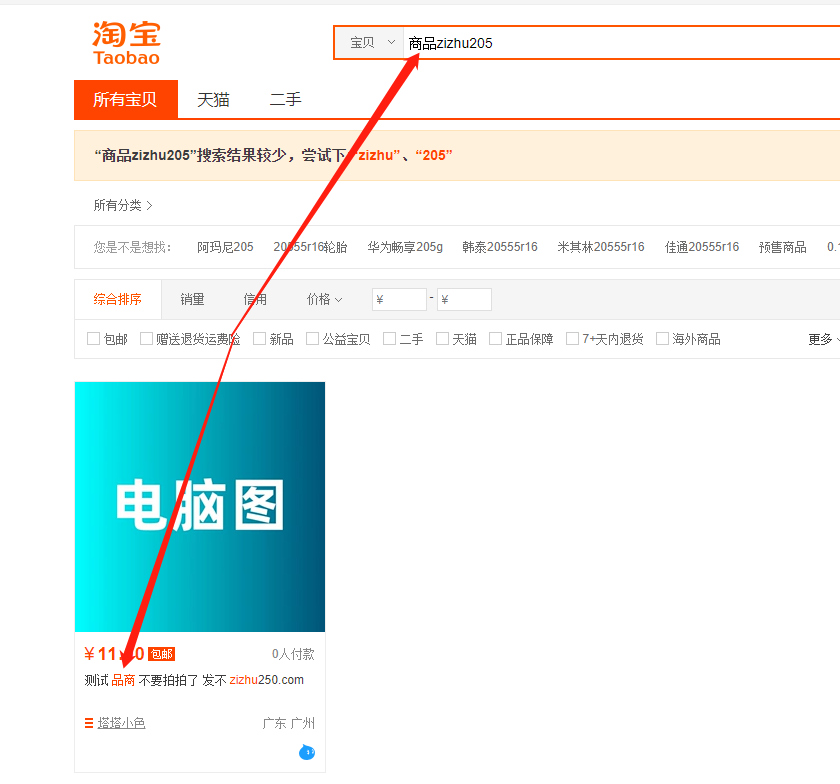
Task: Open the 电脑图 product thumbnail
Action: tap(200, 506)
